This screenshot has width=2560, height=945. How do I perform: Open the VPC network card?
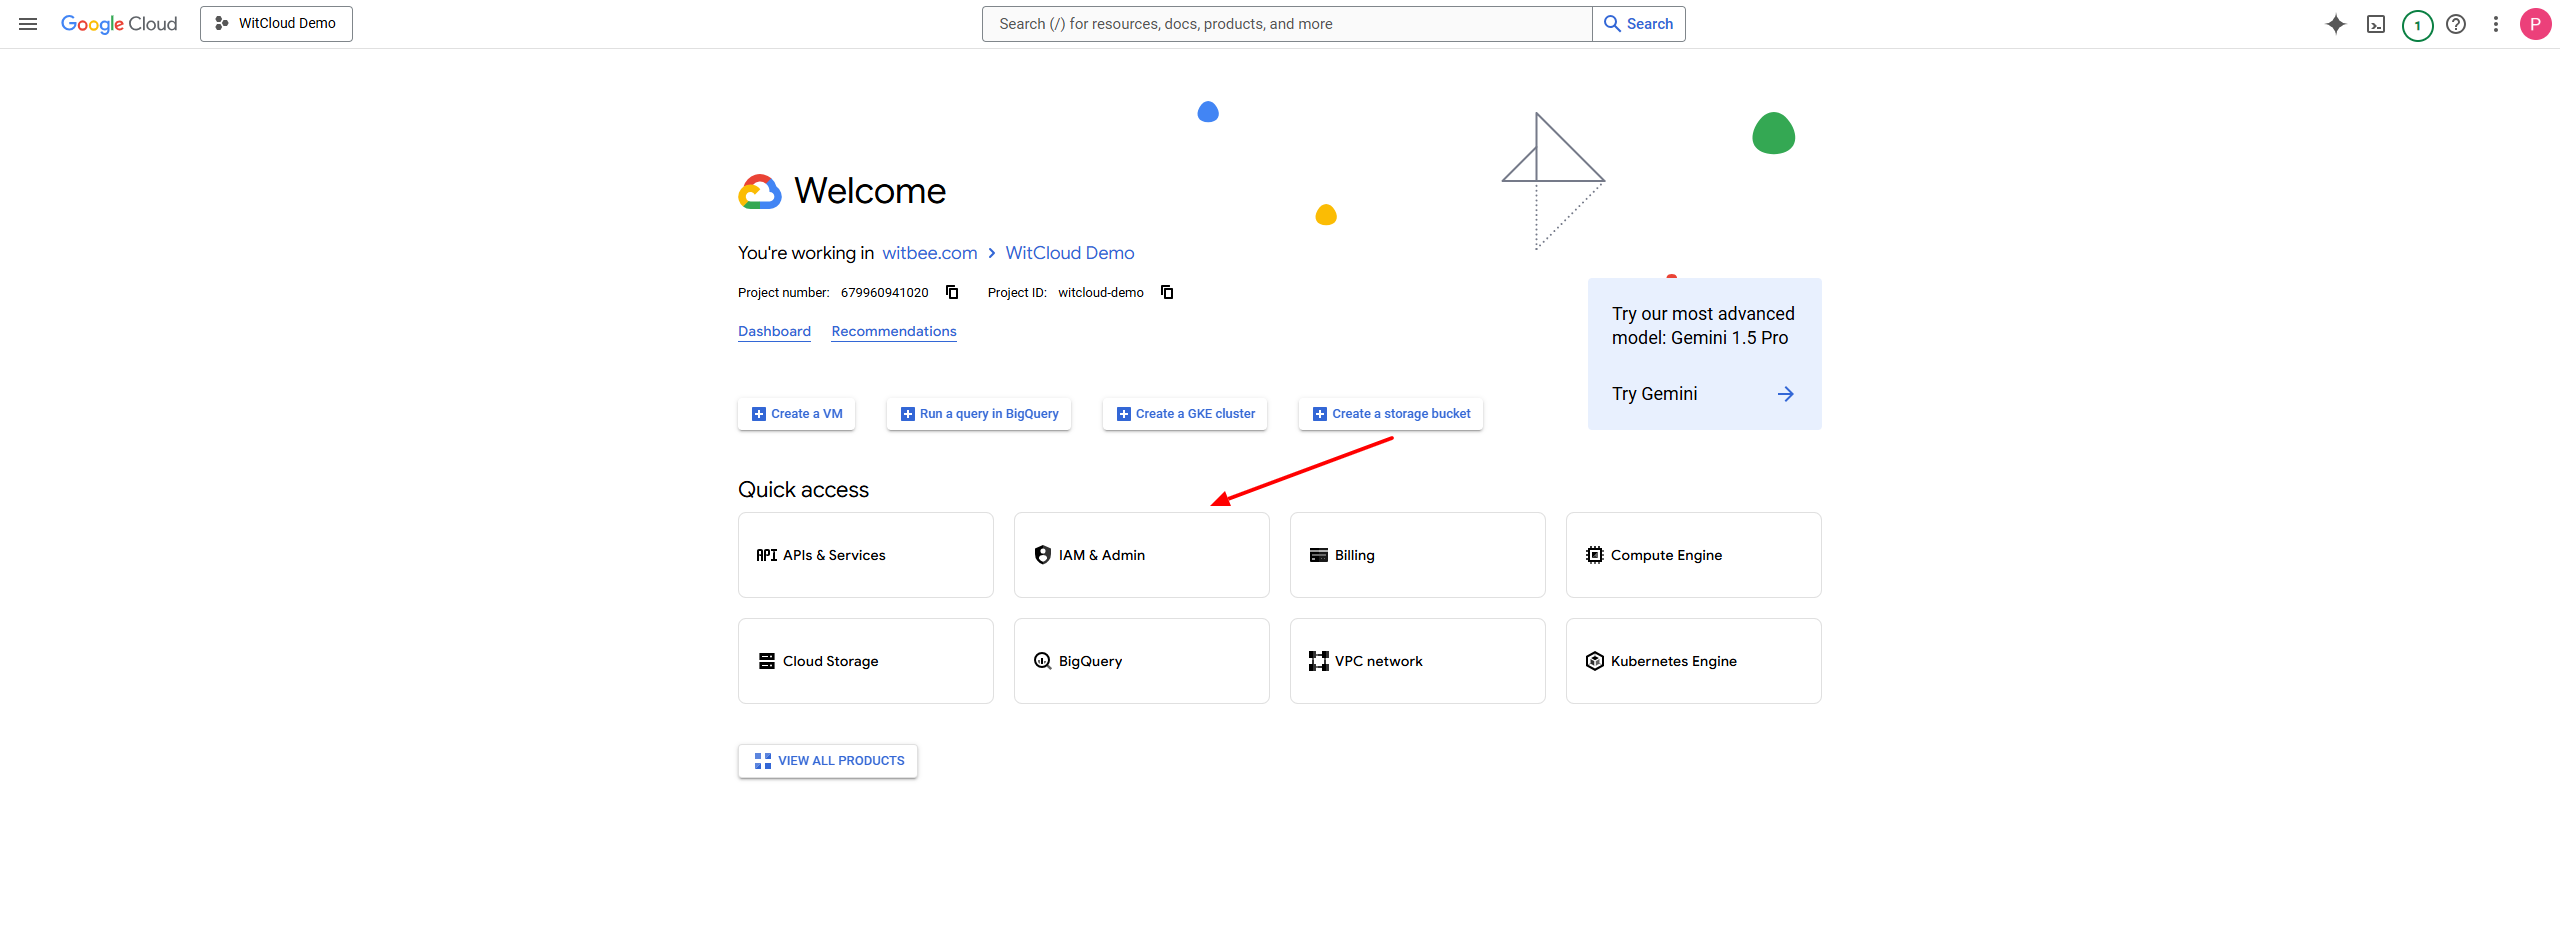tap(1418, 661)
